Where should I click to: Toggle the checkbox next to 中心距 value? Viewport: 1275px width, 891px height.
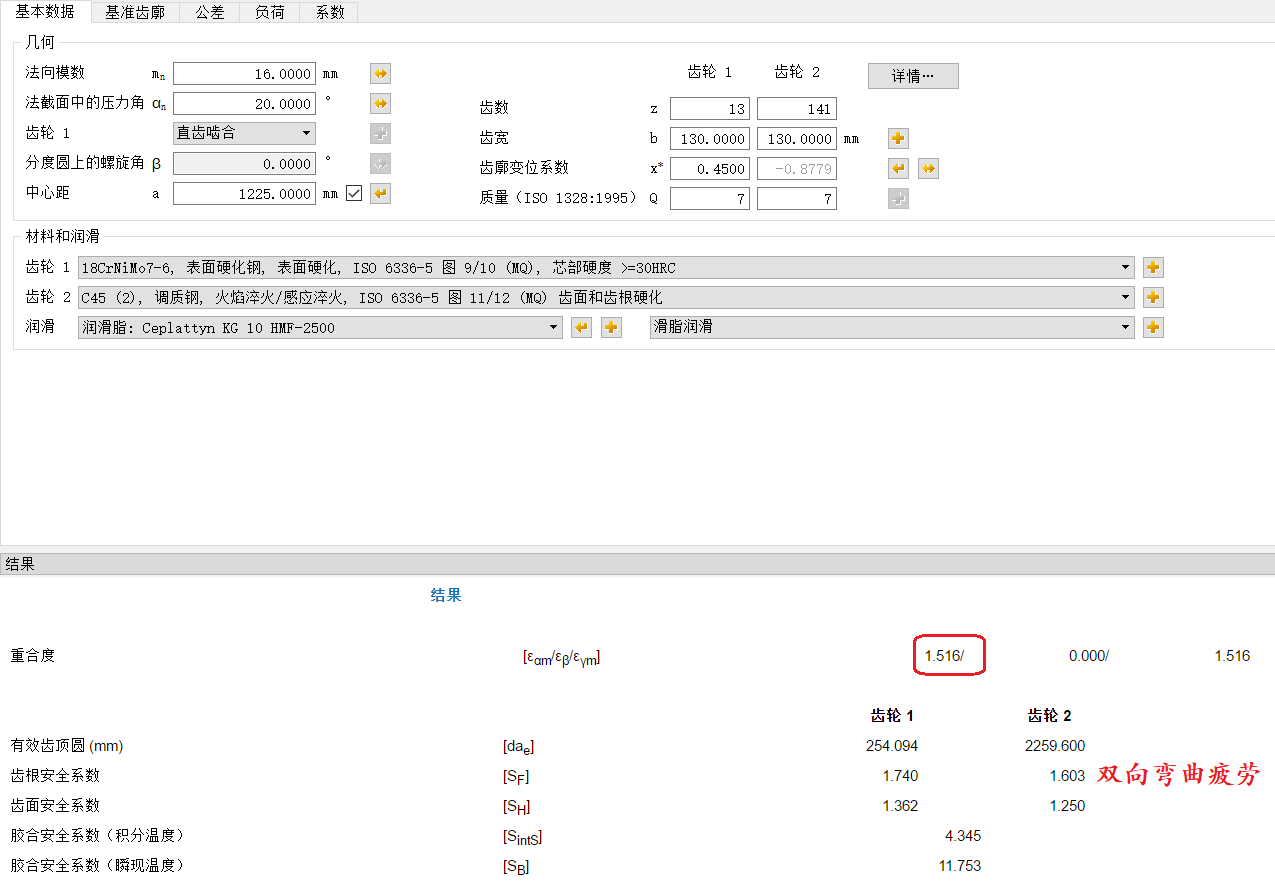(354, 194)
